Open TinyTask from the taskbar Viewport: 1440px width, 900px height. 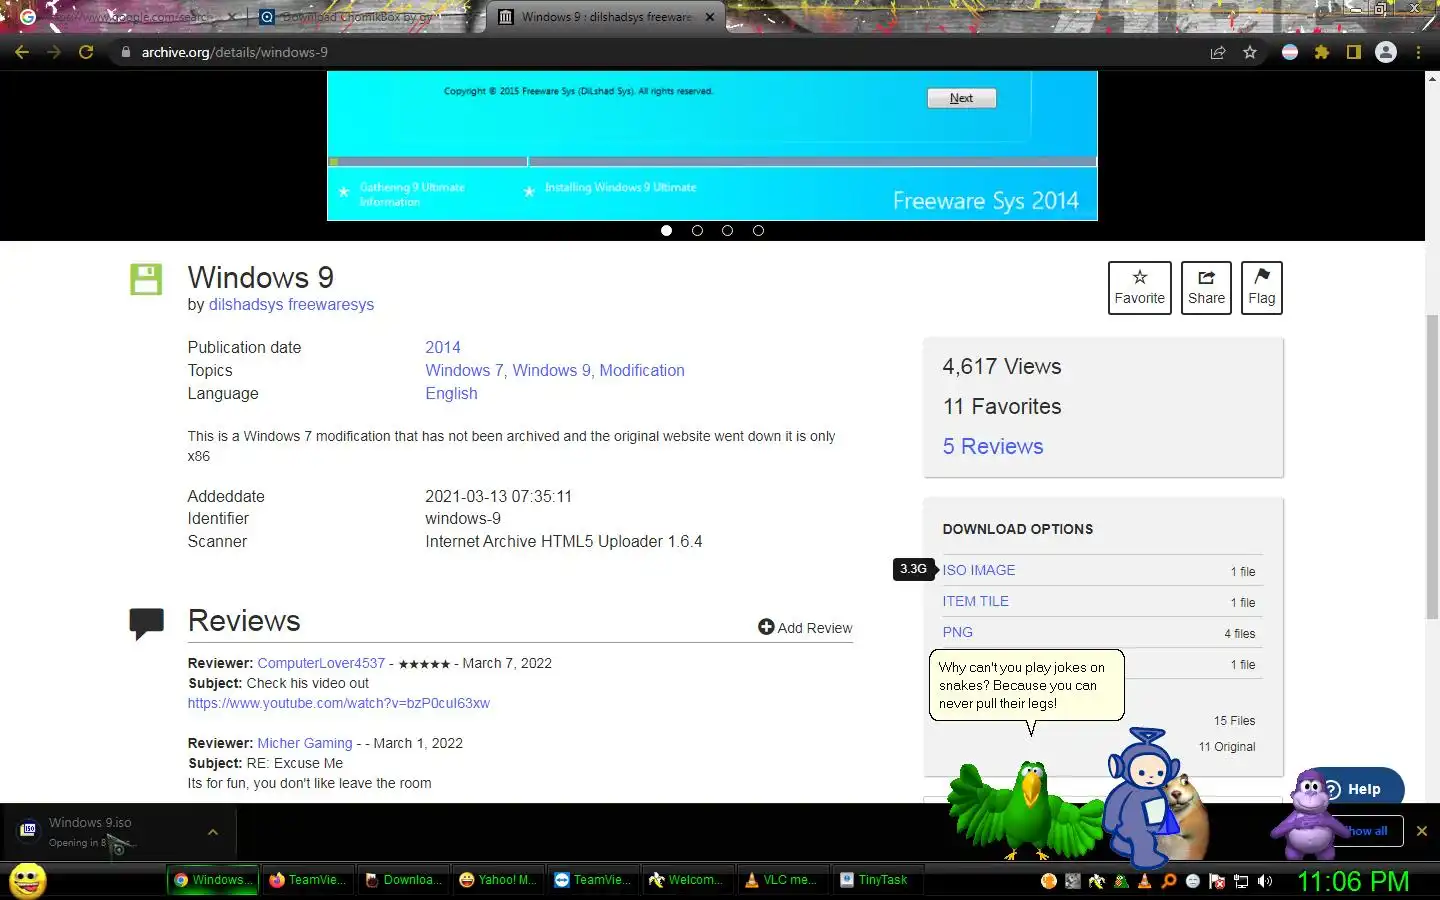tap(878, 880)
